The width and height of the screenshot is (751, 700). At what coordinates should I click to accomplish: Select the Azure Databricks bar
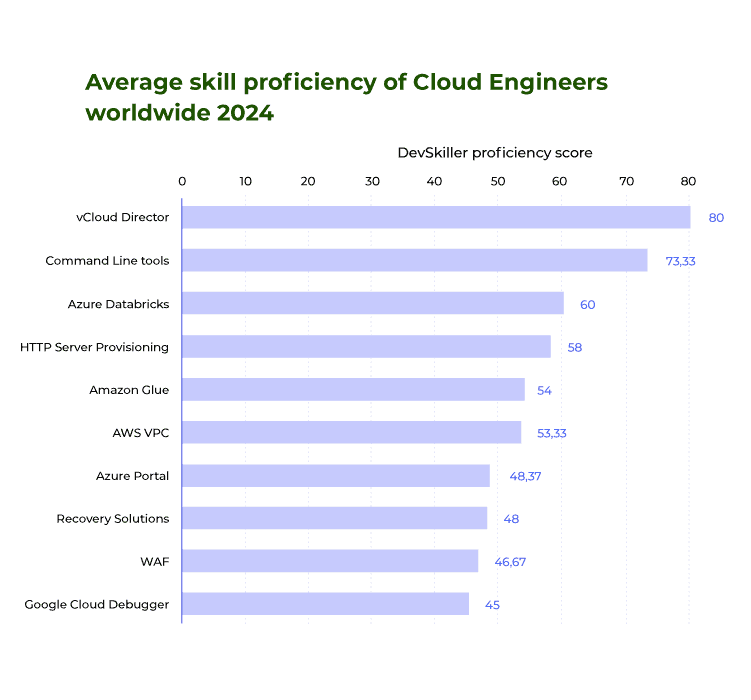click(373, 303)
